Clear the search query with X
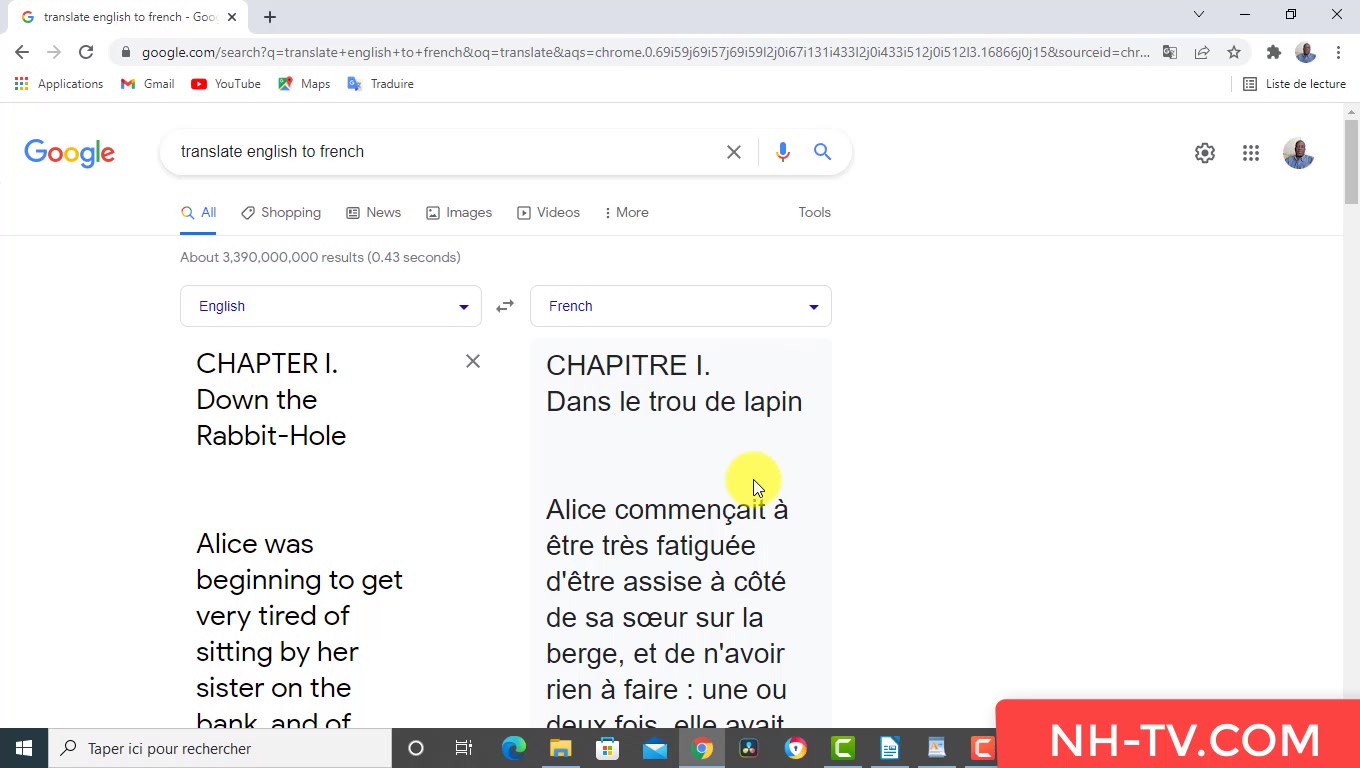 pyautogui.click(x=734, y=152)
